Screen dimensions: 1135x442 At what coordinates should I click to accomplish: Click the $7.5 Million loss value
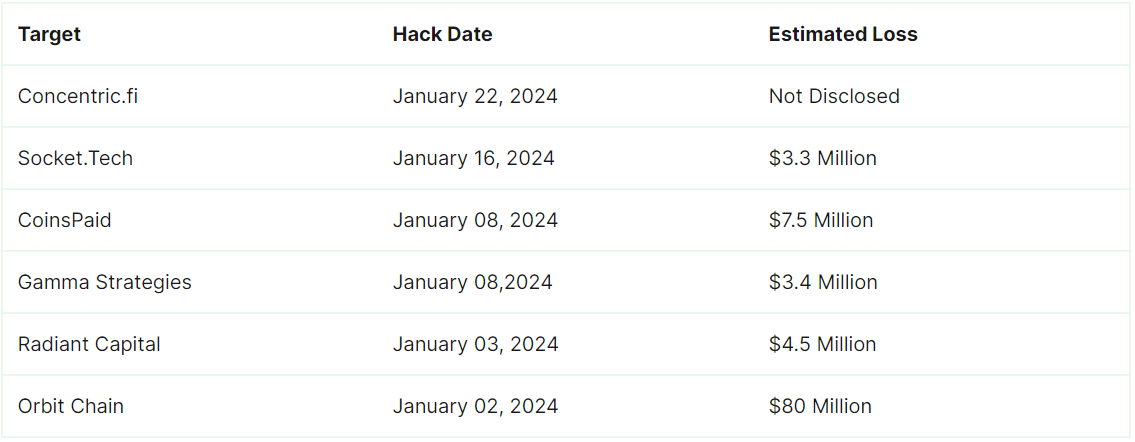[x=821, y=220]
